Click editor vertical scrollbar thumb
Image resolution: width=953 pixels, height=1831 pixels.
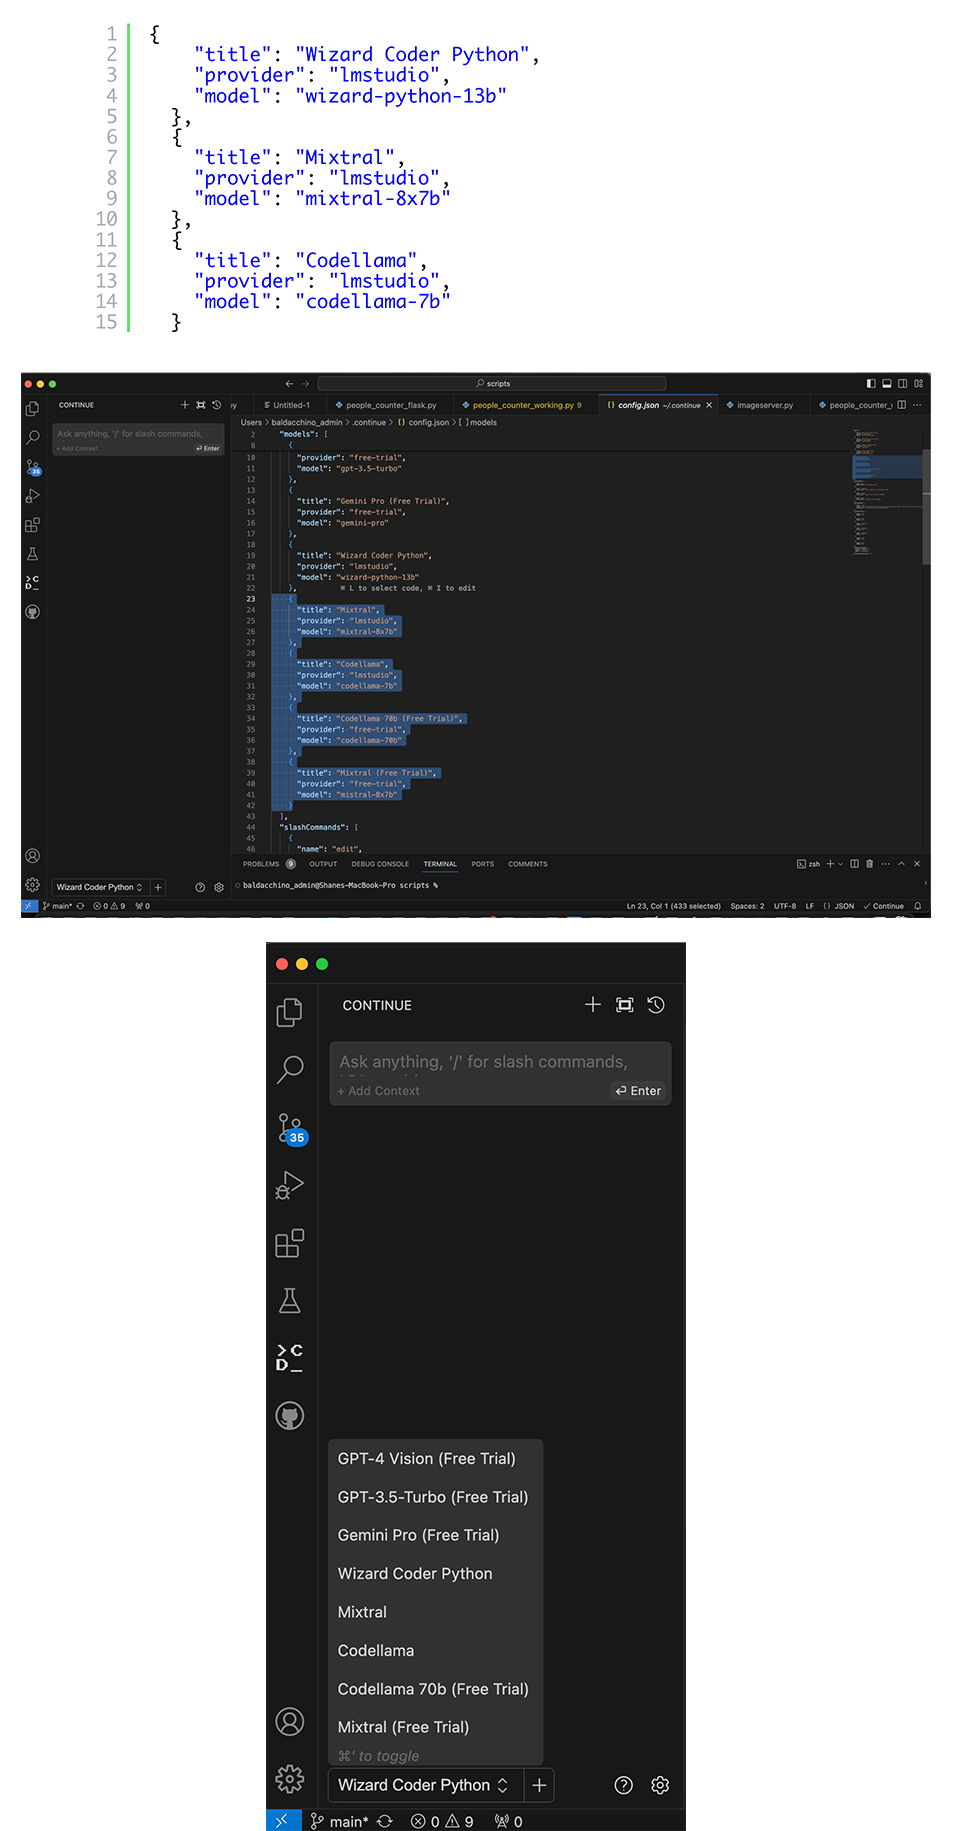926,508
